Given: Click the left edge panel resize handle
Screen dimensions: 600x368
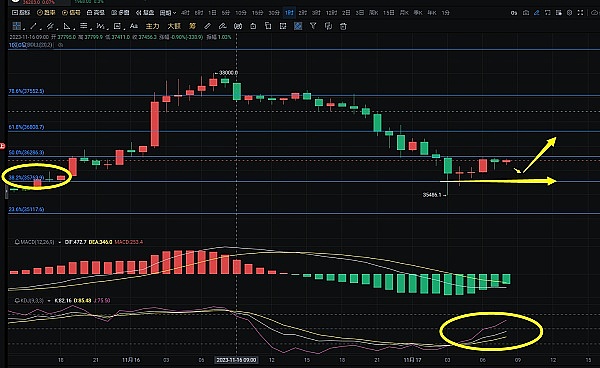Looking at the screenshot, I should point(6,191).
